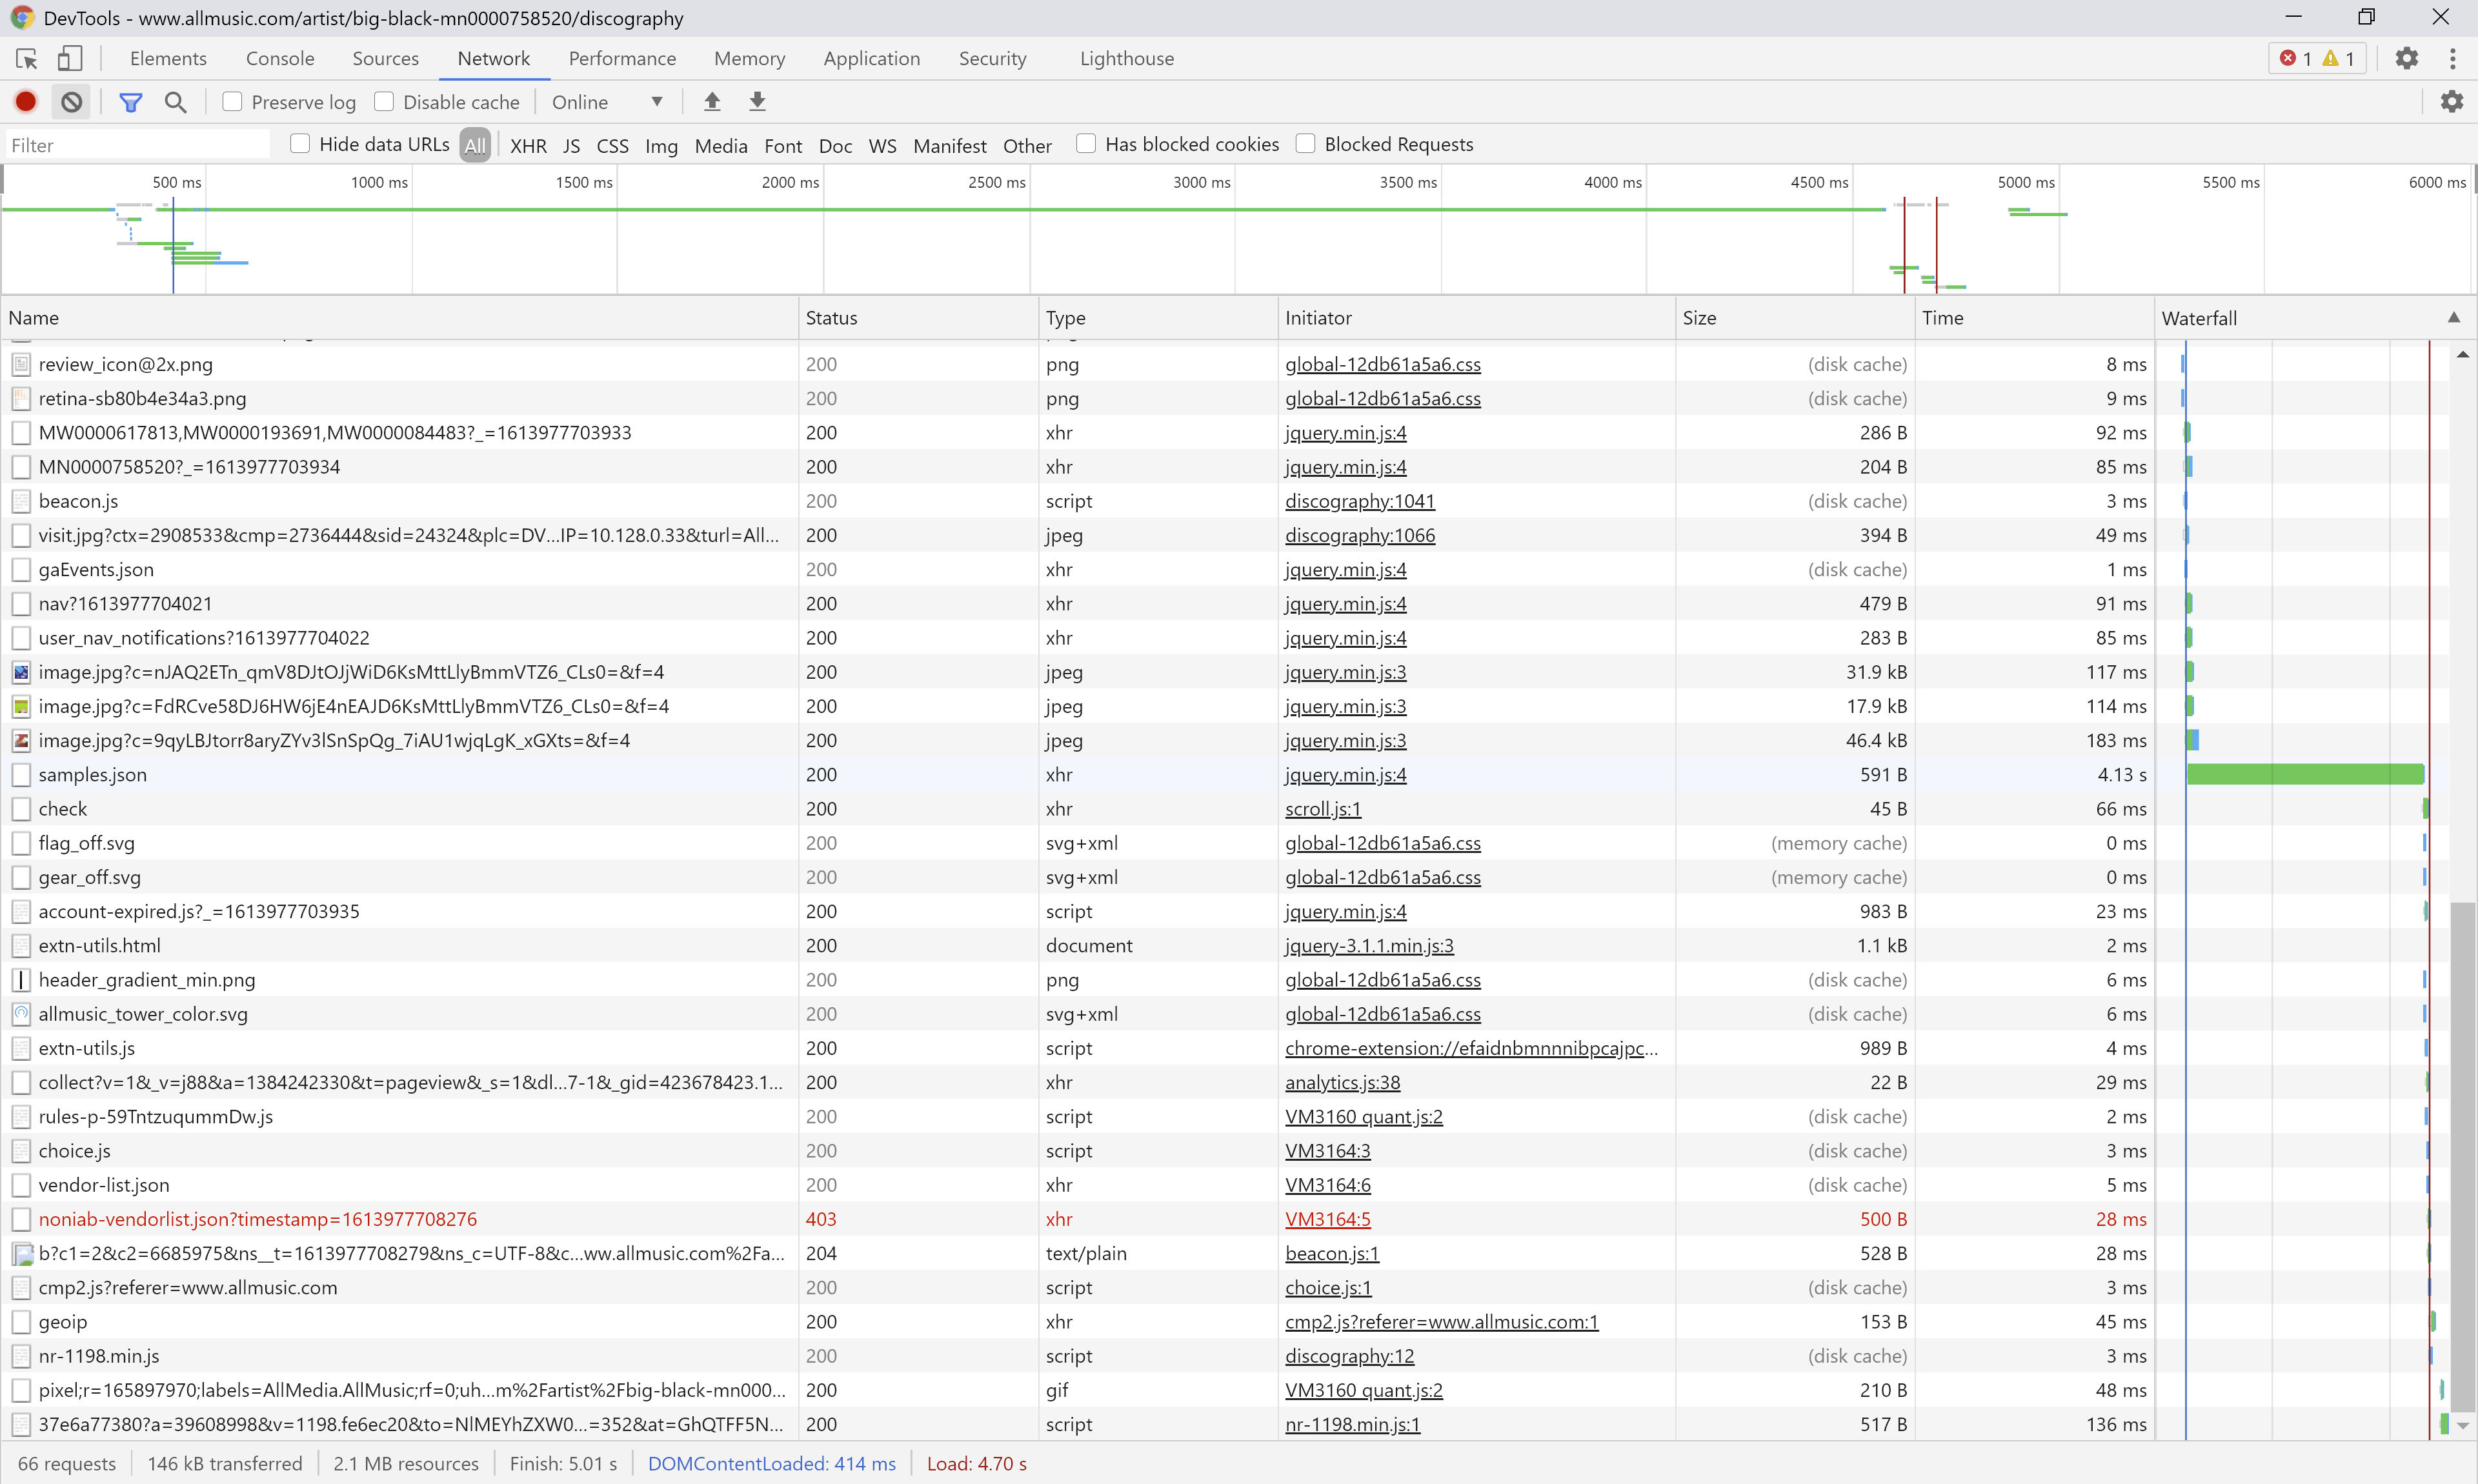Toggle the filter funnel icon
2478x1484 pixels.
[131, 102]
